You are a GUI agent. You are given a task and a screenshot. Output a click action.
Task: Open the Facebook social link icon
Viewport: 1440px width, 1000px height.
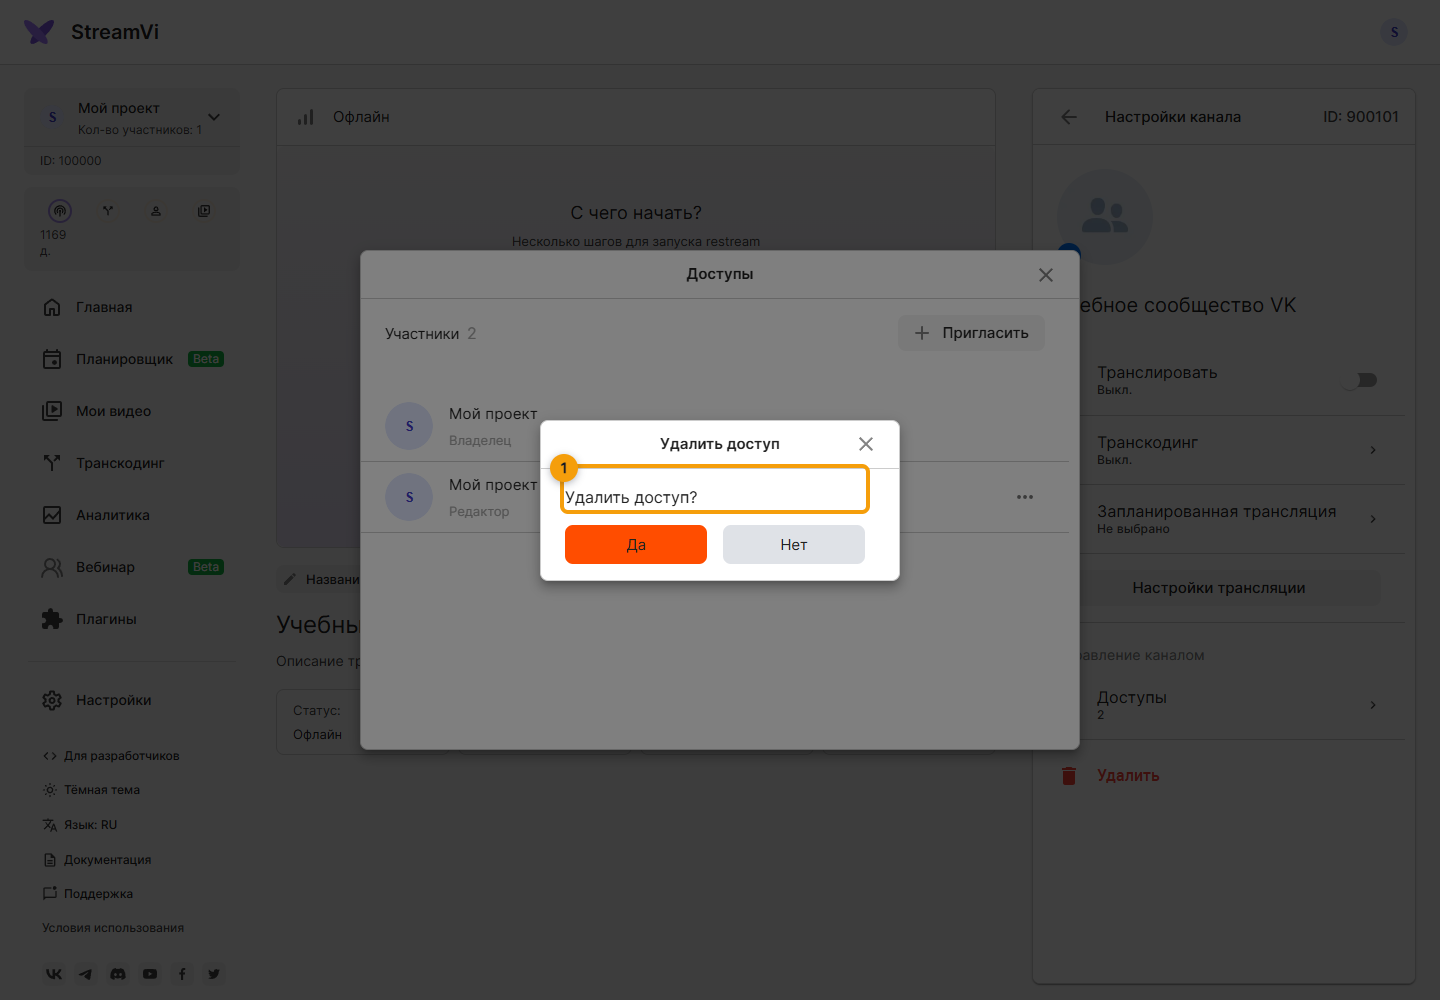[x=182, y=974]
